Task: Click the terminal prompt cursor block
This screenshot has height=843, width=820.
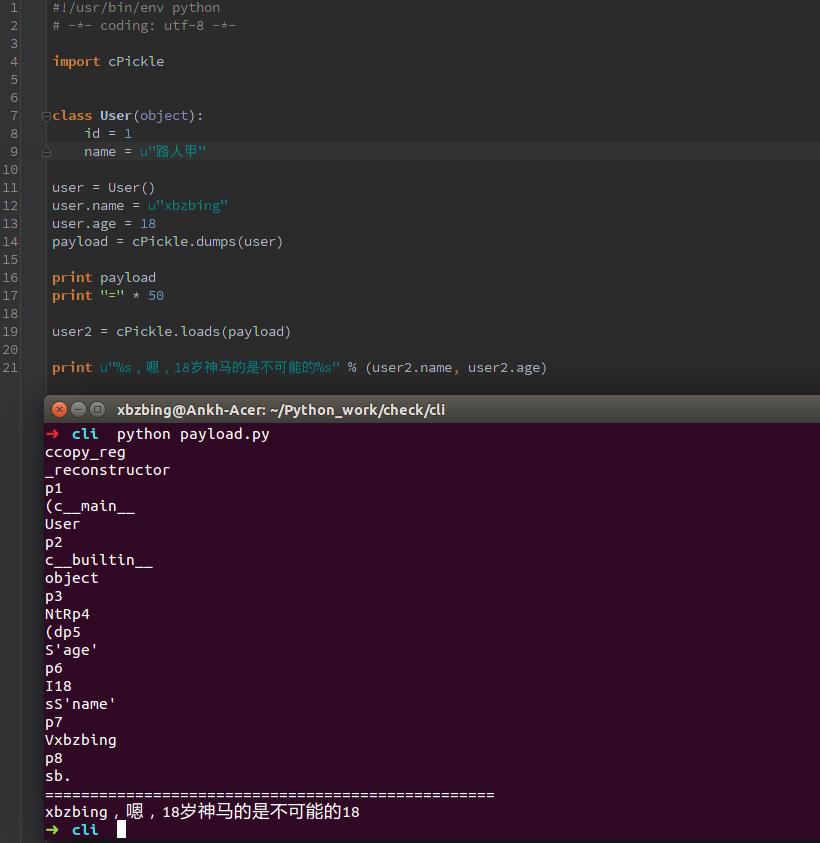Action: coord(122,829)
